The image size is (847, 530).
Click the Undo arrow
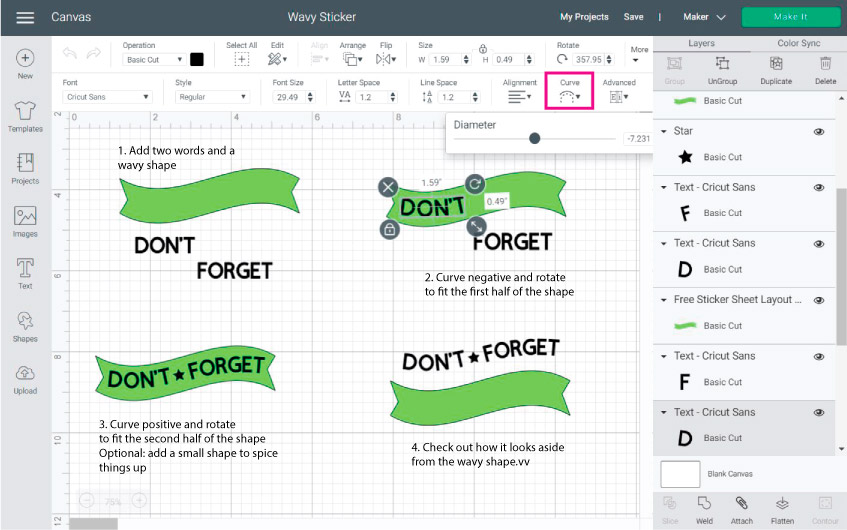pyautogui.click(x=70, y=53)
